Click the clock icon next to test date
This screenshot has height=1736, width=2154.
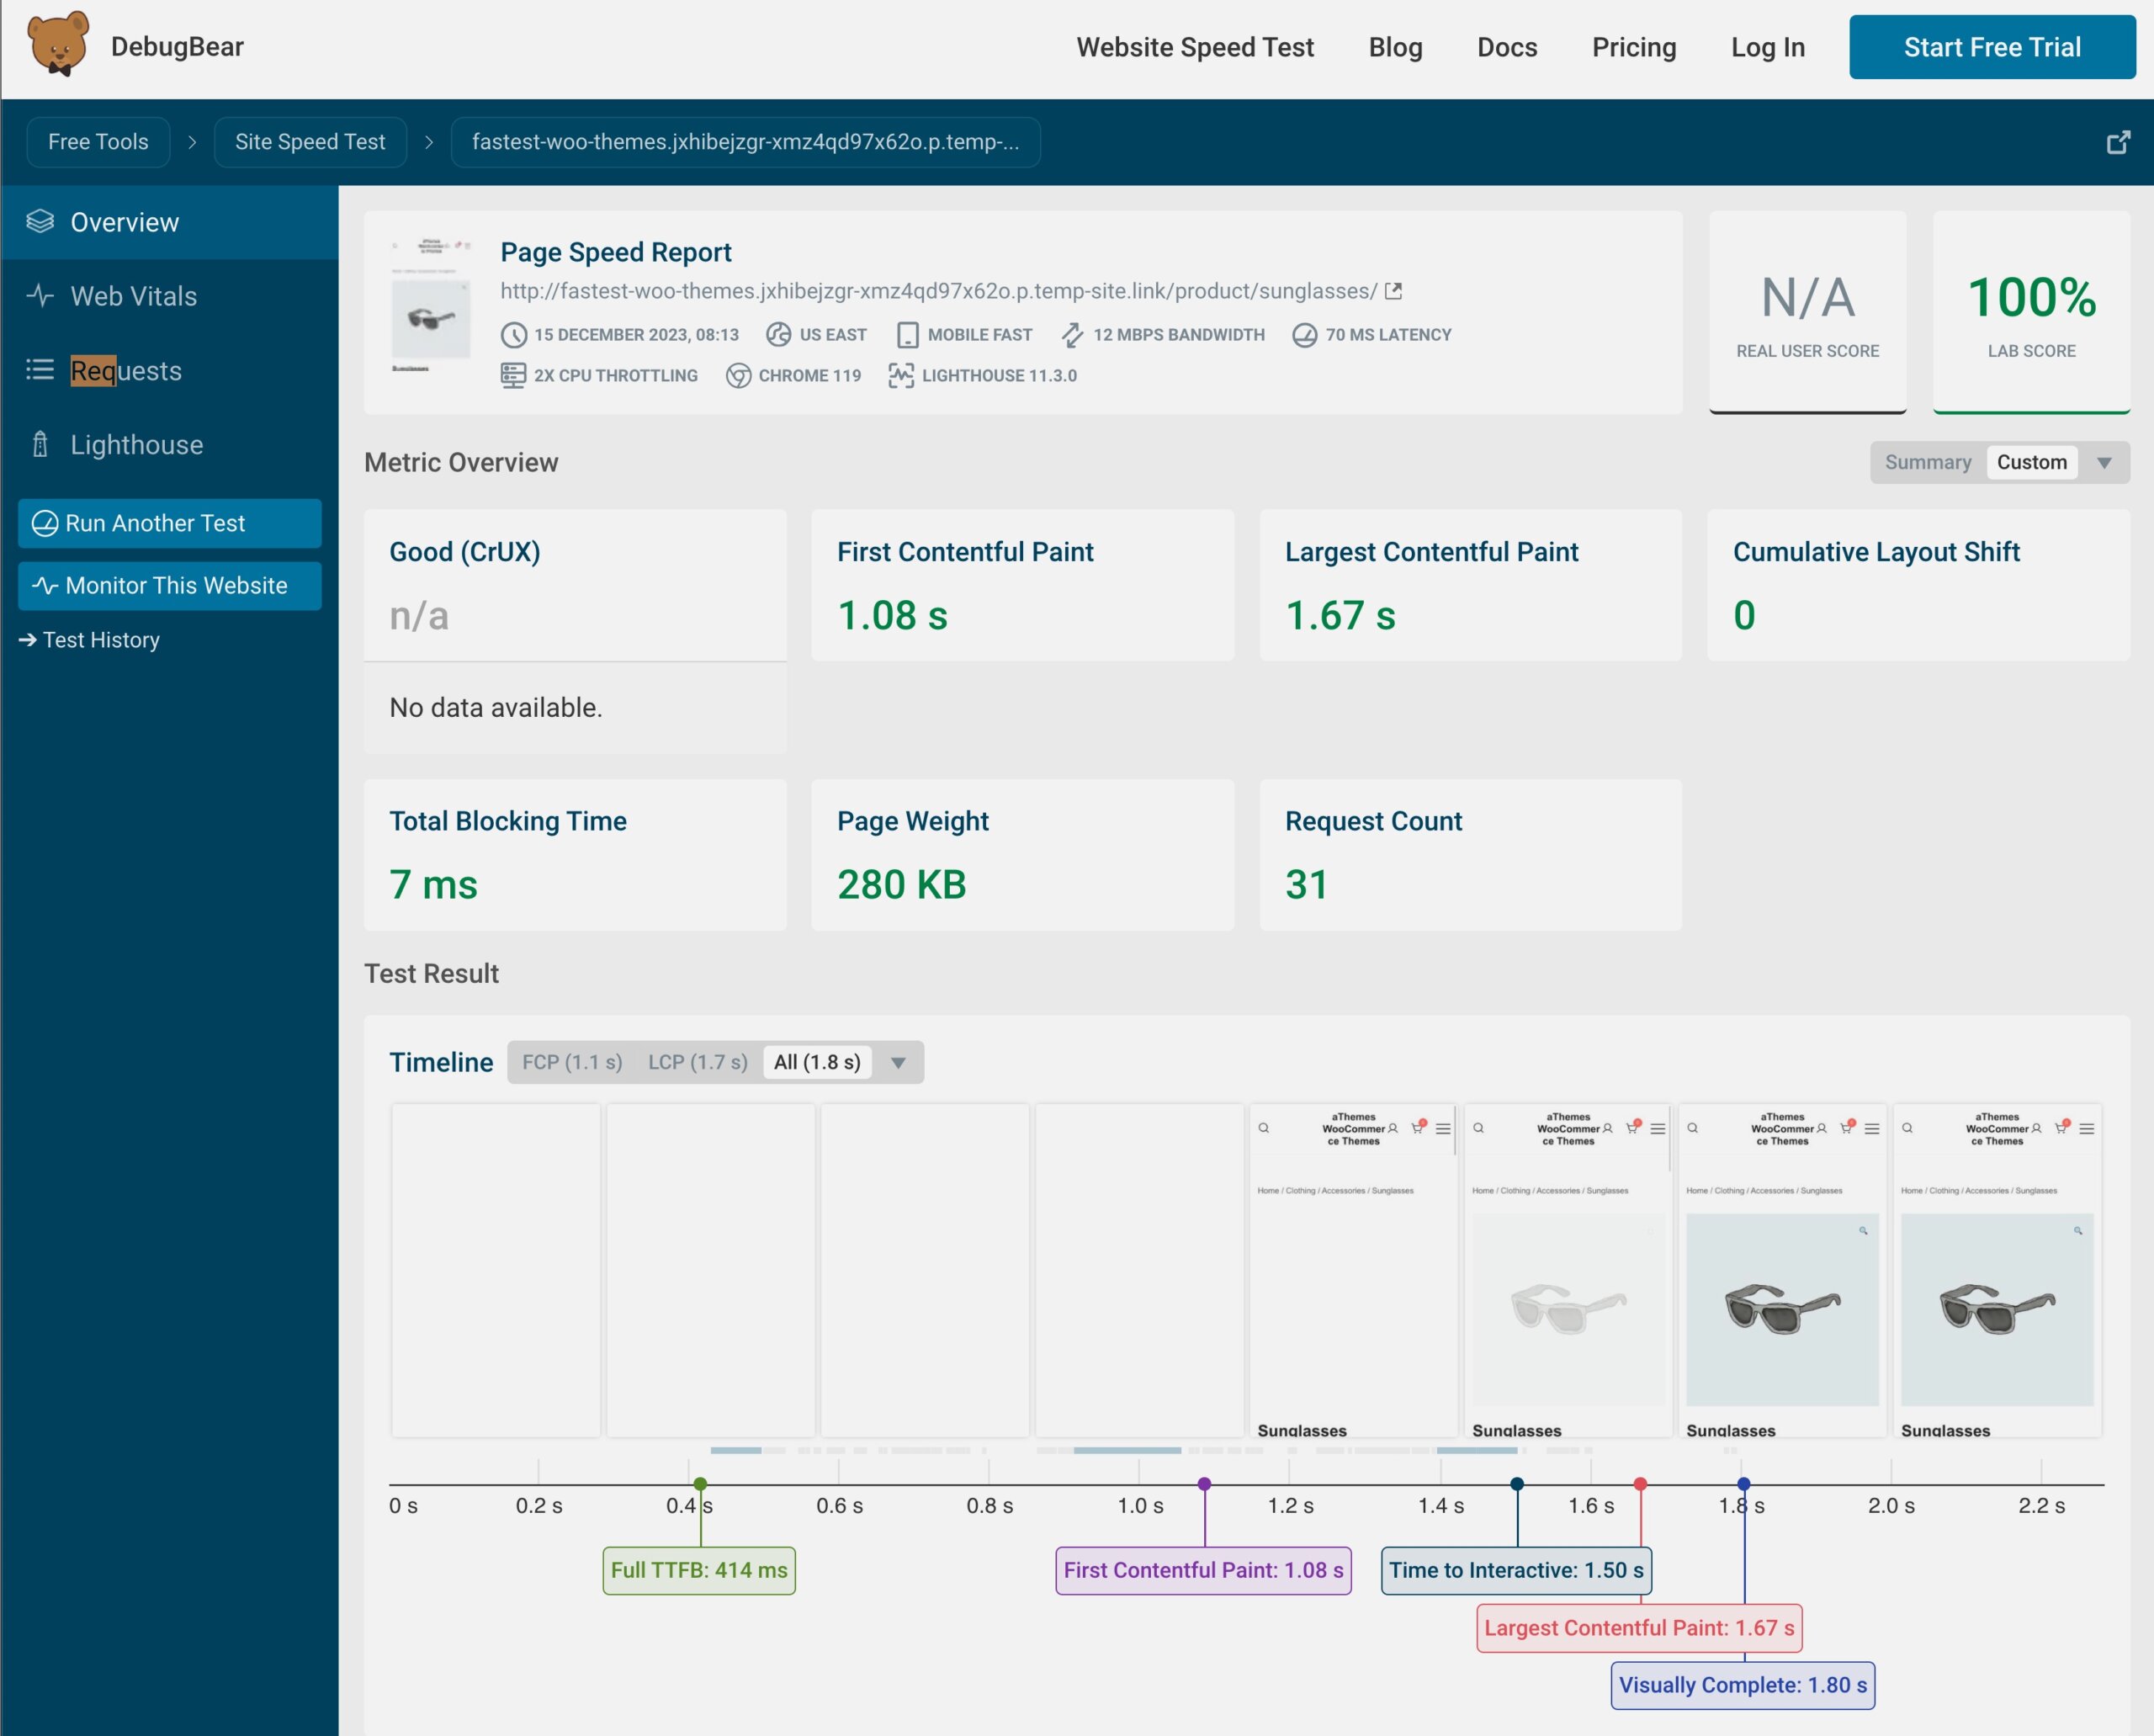[x=513, y=335]
